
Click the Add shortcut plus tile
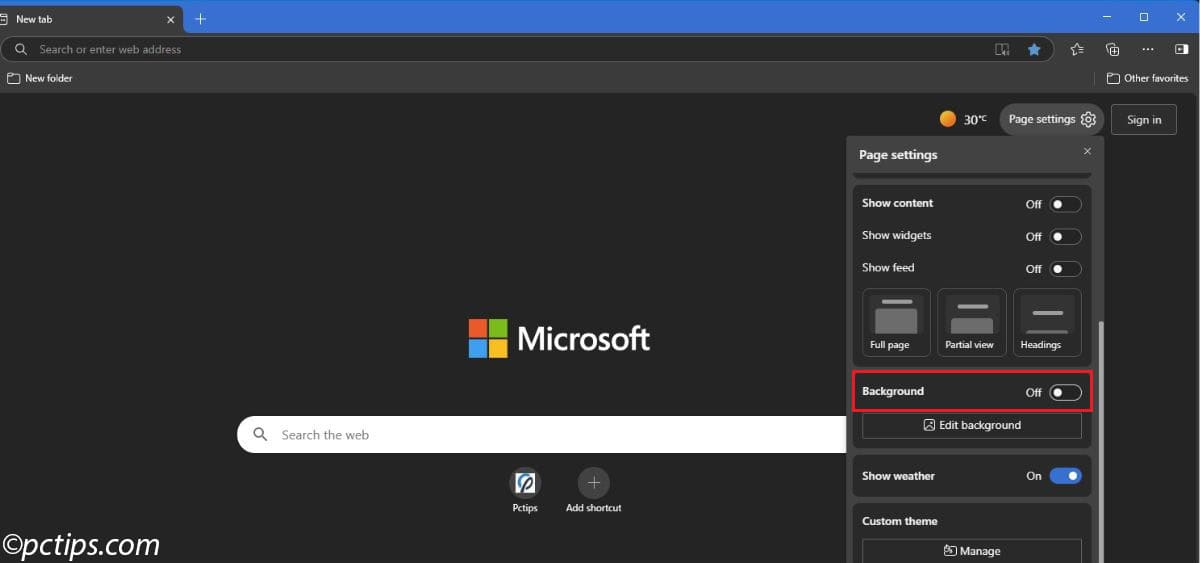pos(594,491)
